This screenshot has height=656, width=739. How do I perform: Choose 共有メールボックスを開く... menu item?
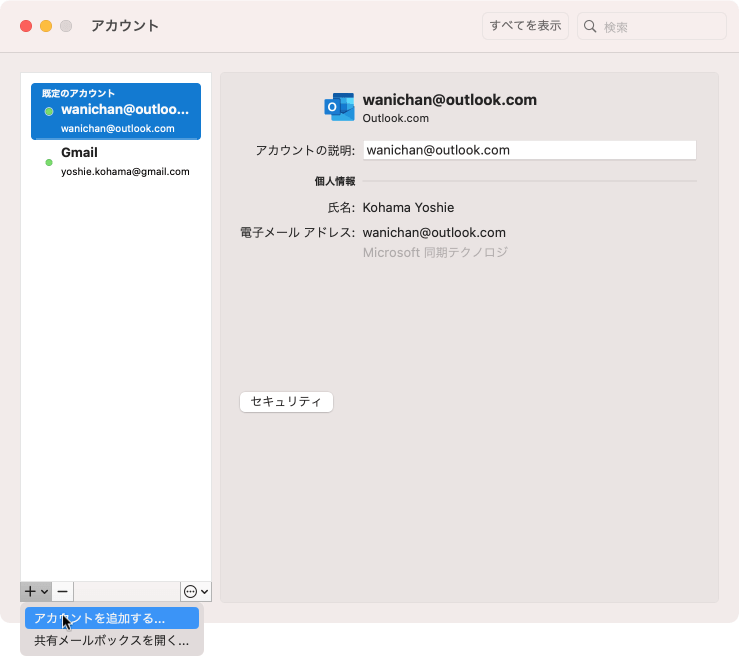(x=112, y=640)
